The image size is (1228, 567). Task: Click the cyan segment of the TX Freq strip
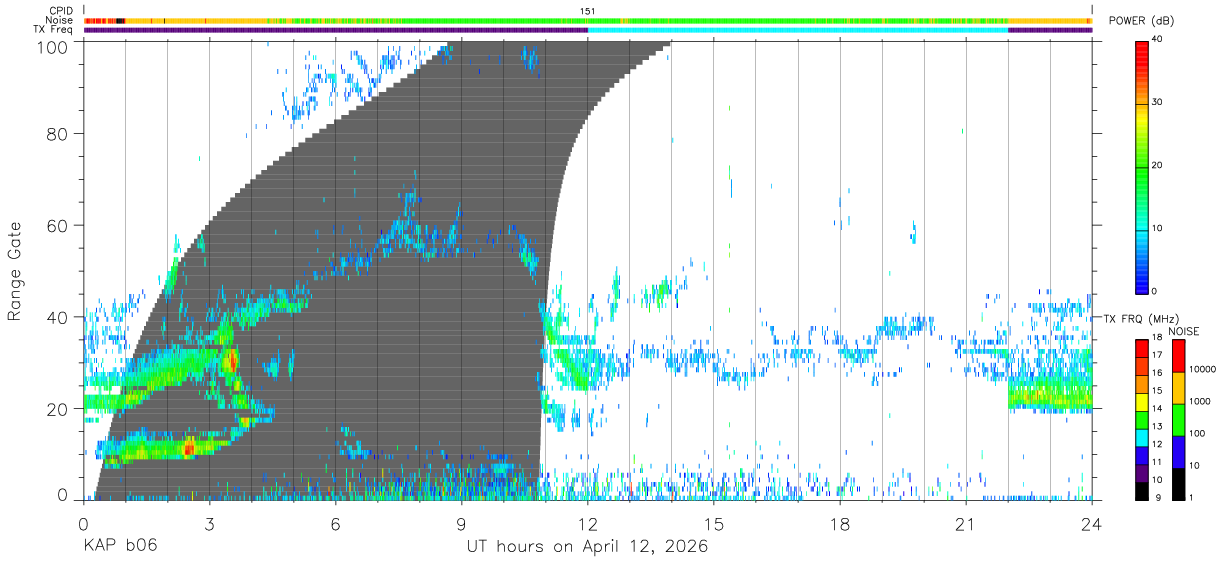pyautogui.click(x=798, y=30)
